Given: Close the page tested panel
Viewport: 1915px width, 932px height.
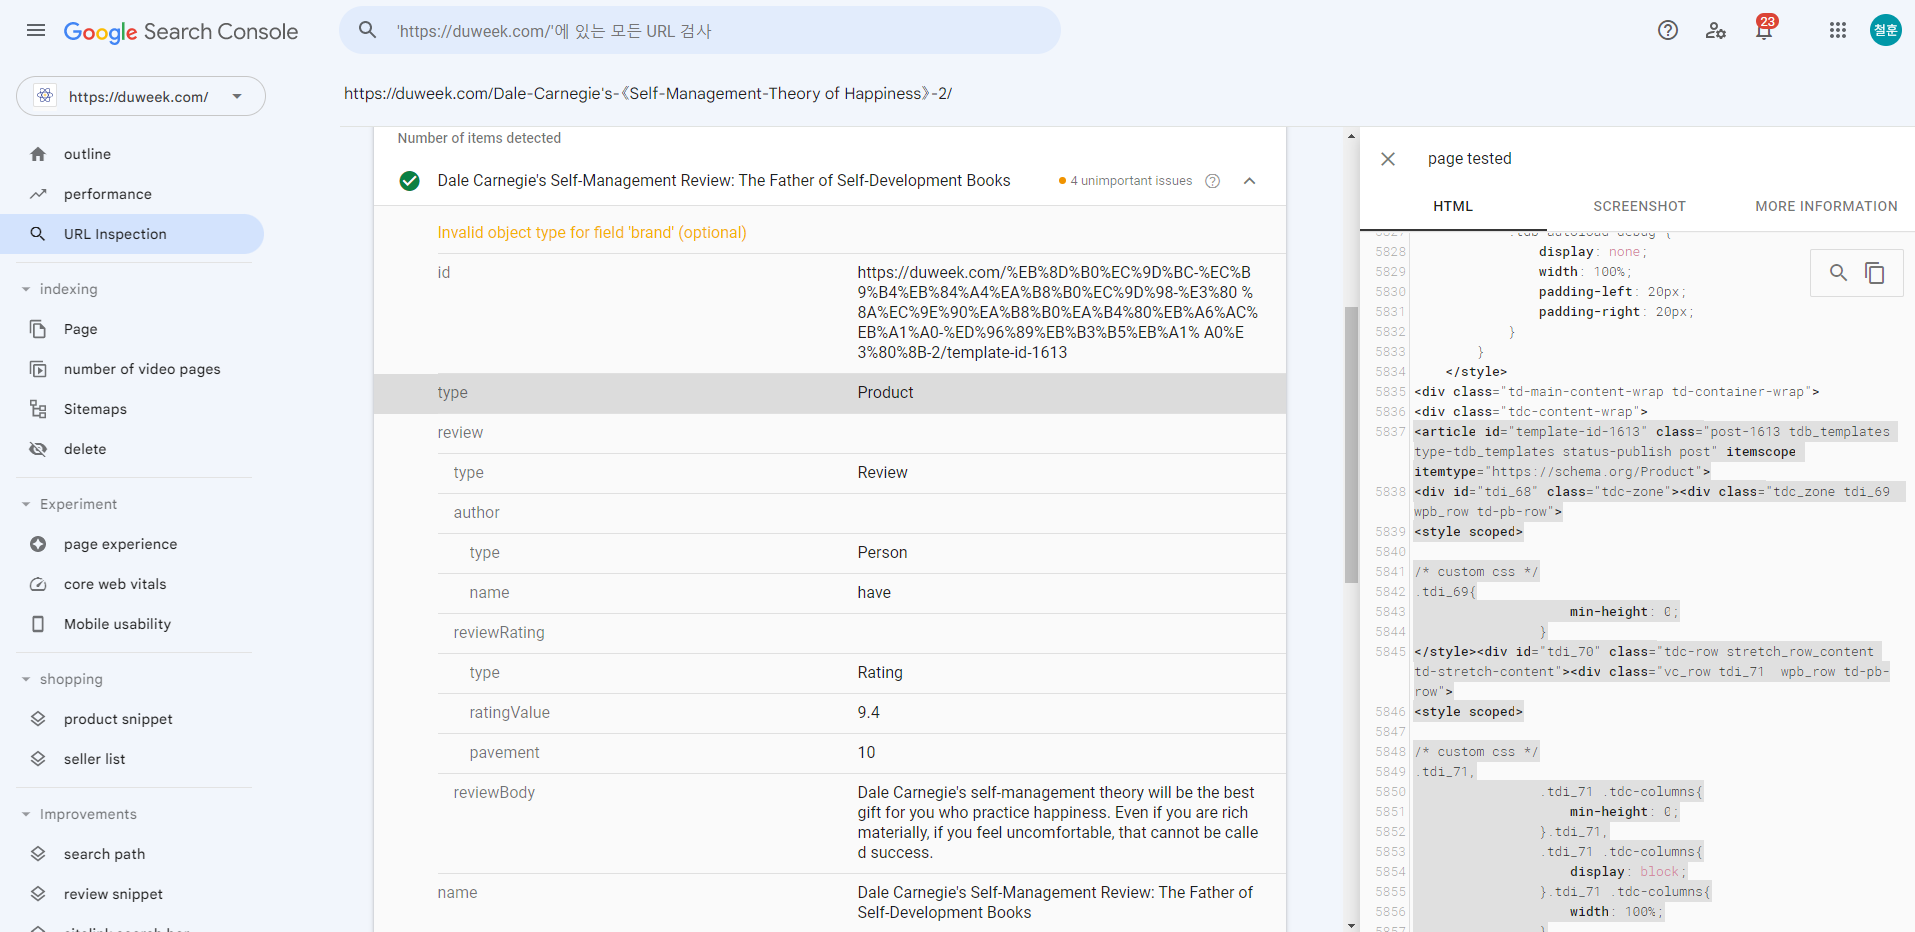Looking at the screenshot, I should click(x=1388, y=159).
